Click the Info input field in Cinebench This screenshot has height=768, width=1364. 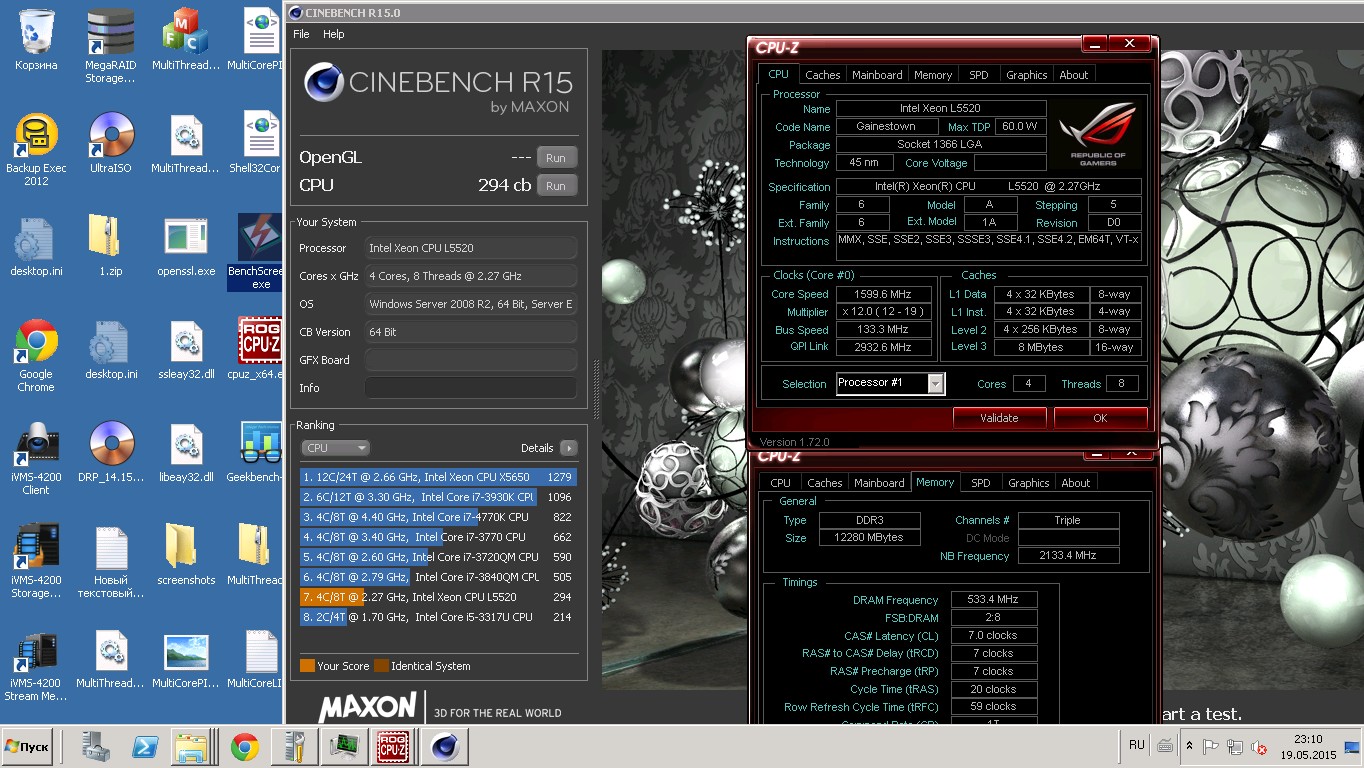tap(471, 388)
